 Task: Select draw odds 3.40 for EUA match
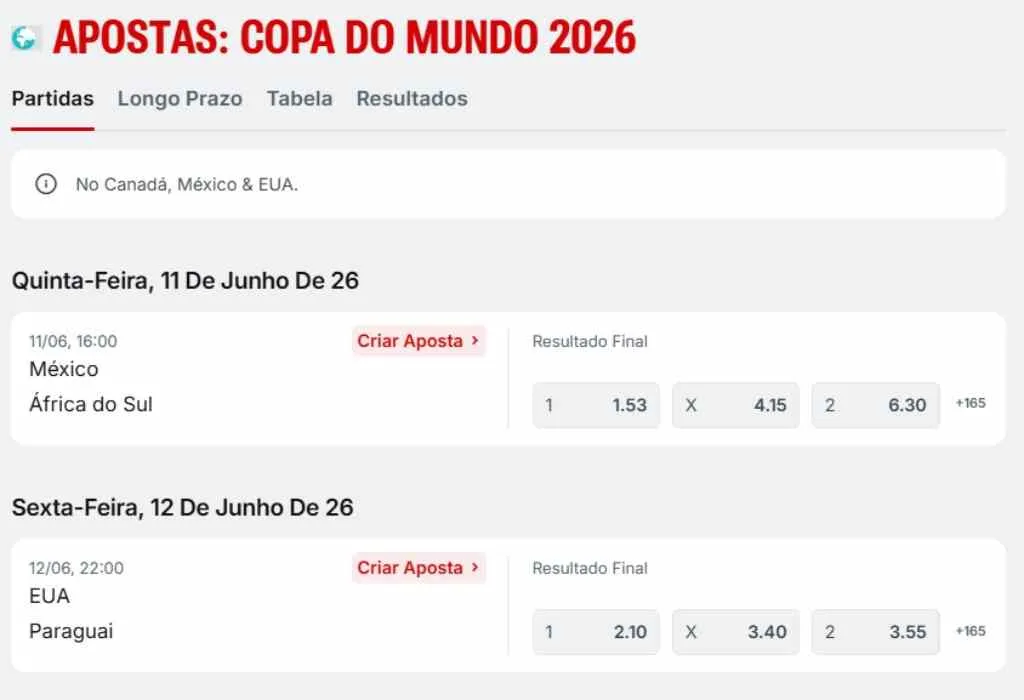(x=735, y=632)
